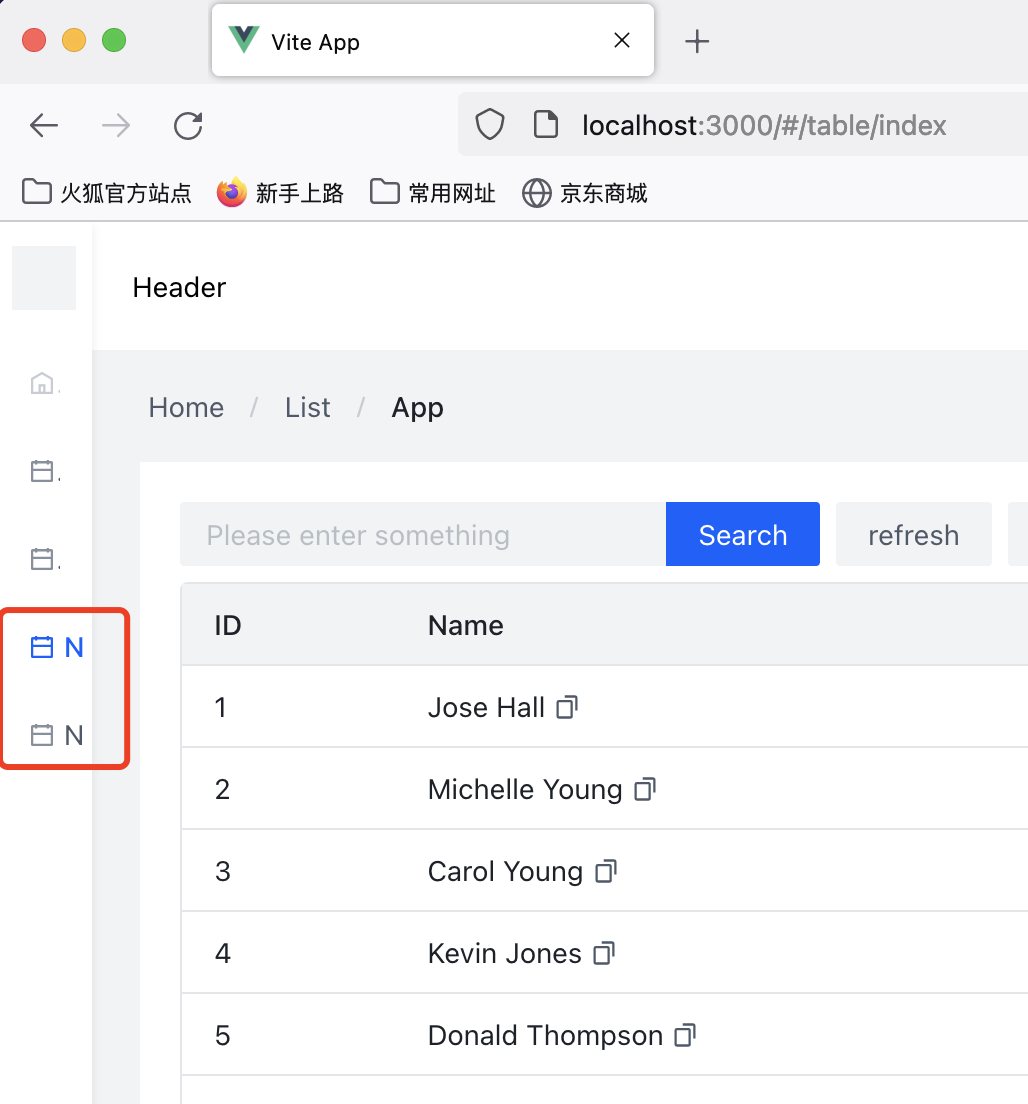1028x1104 pixels.
Task: Click the sidebar logo placeholder
Action: click(44, 277)
